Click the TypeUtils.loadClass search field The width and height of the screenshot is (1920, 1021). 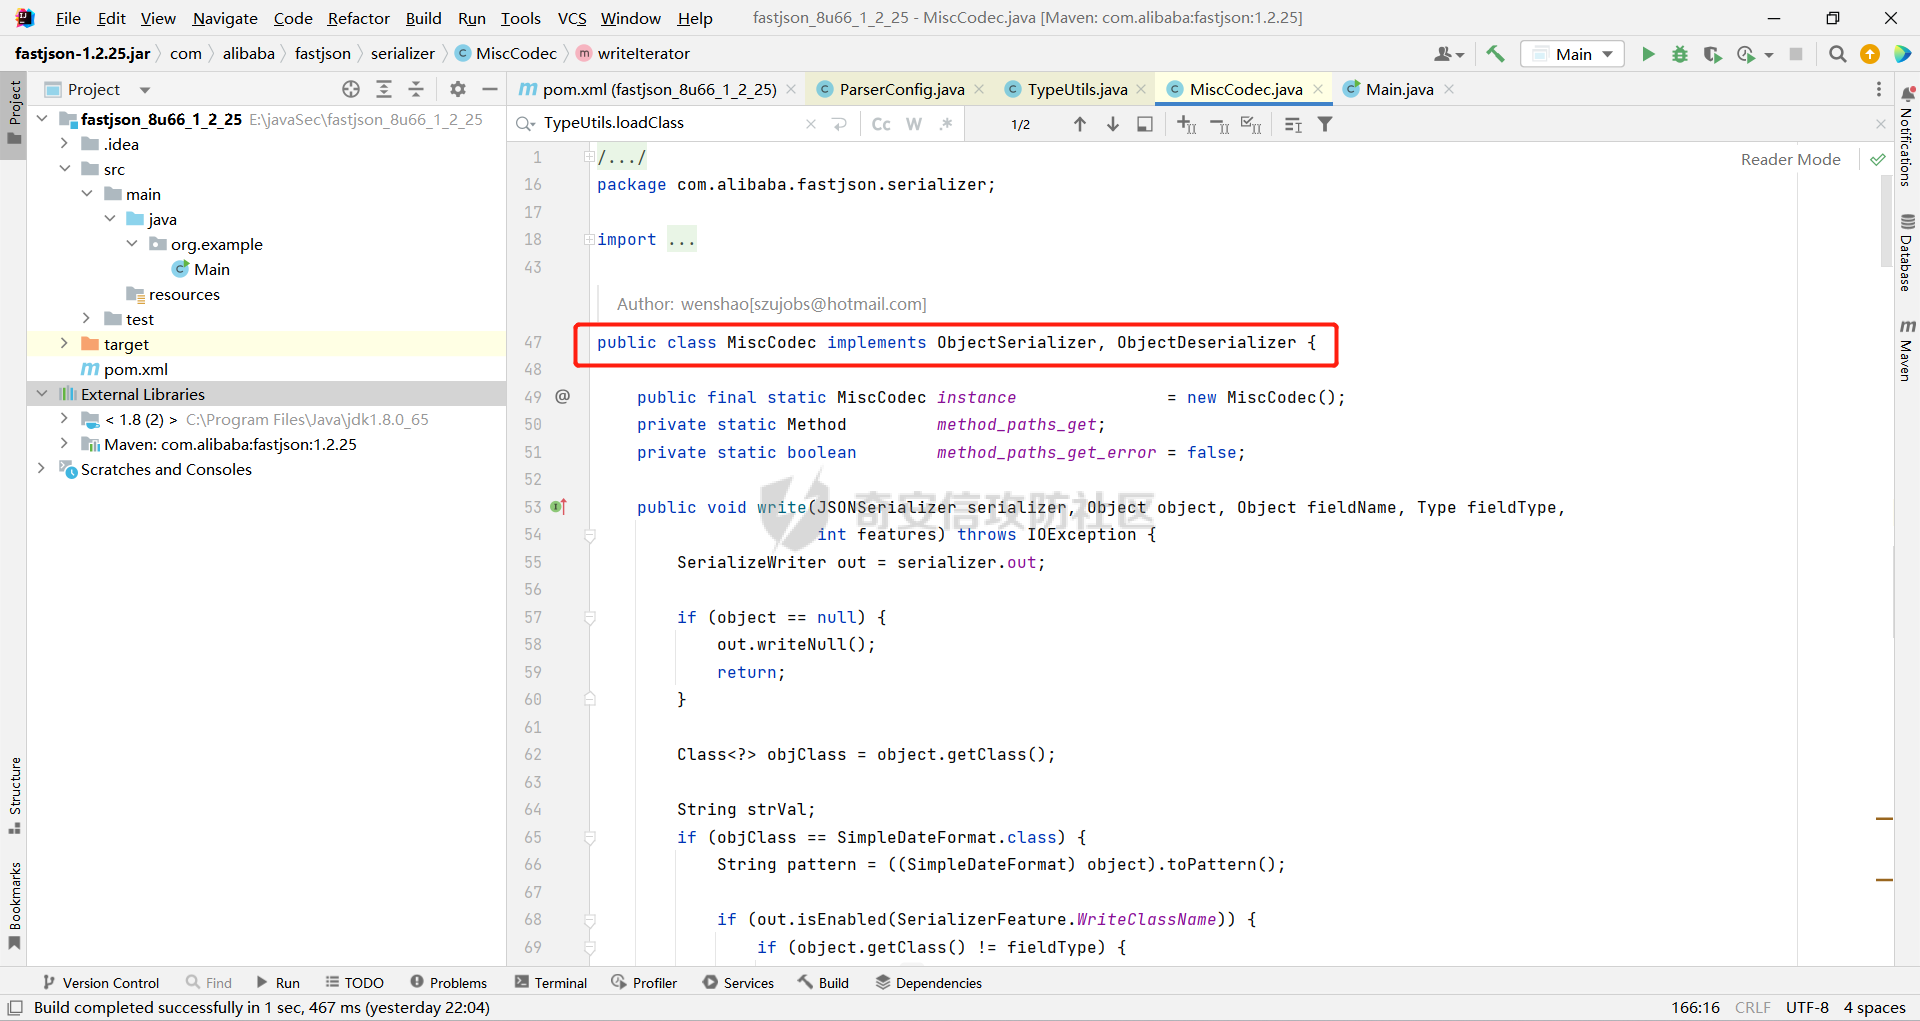point(670,123)
